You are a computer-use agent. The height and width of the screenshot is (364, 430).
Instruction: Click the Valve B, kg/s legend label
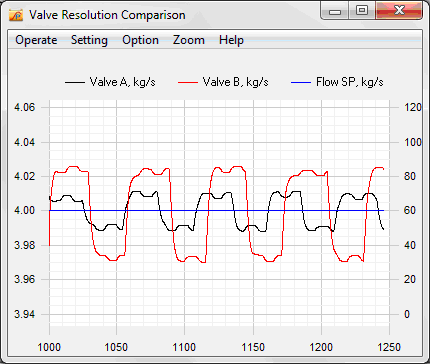pos(235,82)
